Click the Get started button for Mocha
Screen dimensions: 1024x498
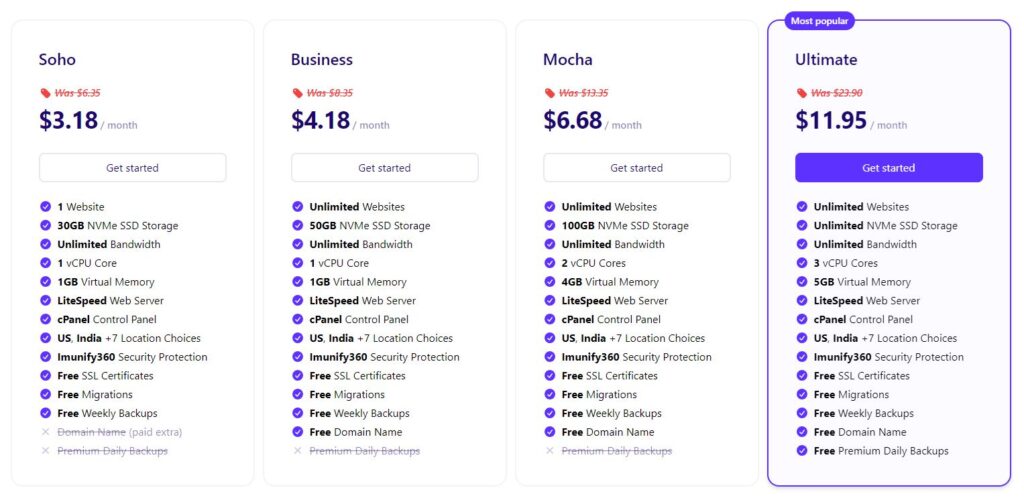(x=637, y=168)
